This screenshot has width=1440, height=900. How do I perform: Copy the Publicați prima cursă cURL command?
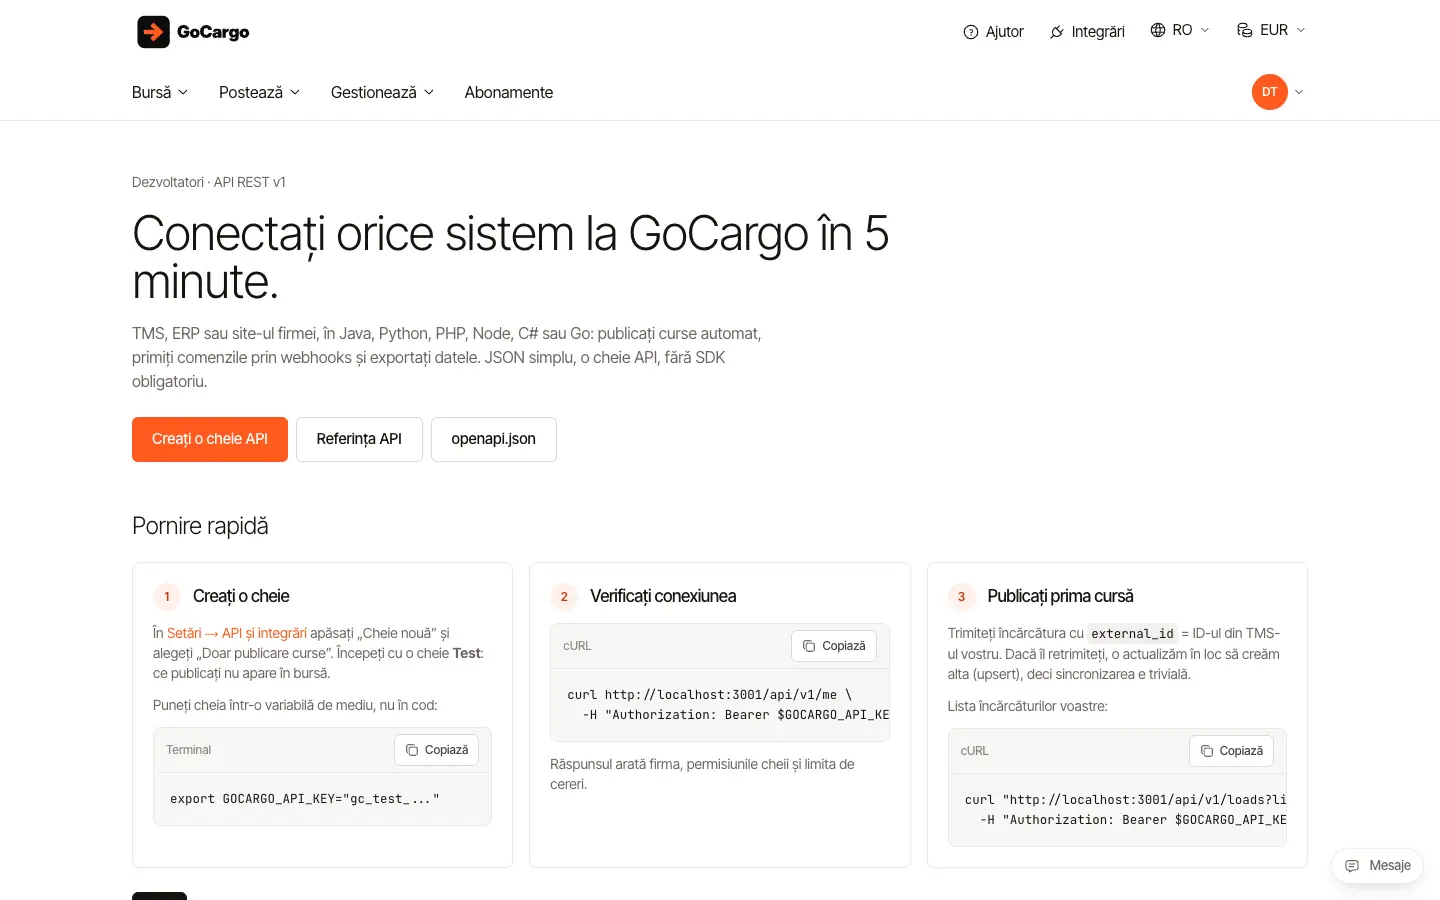click(x=1231, y=751)
